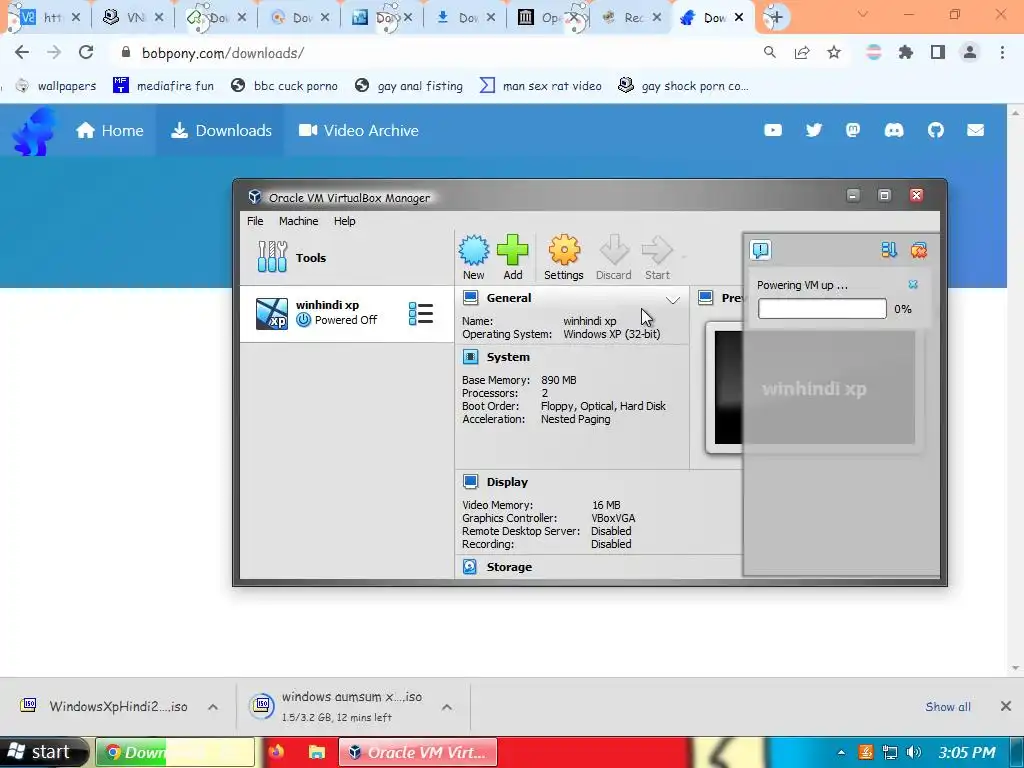Open the Downloads page link

[x=221, y=131]
